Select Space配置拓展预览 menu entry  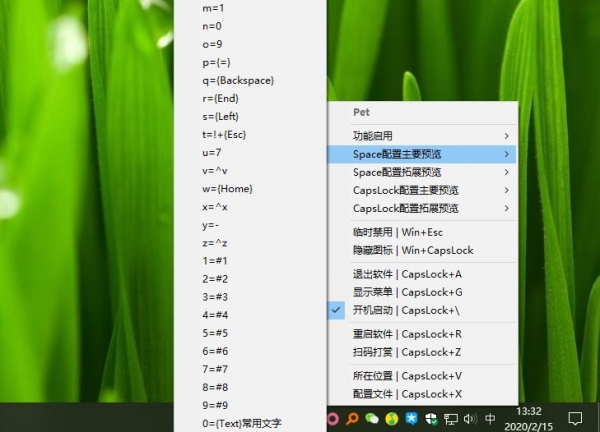click(422, 172)
